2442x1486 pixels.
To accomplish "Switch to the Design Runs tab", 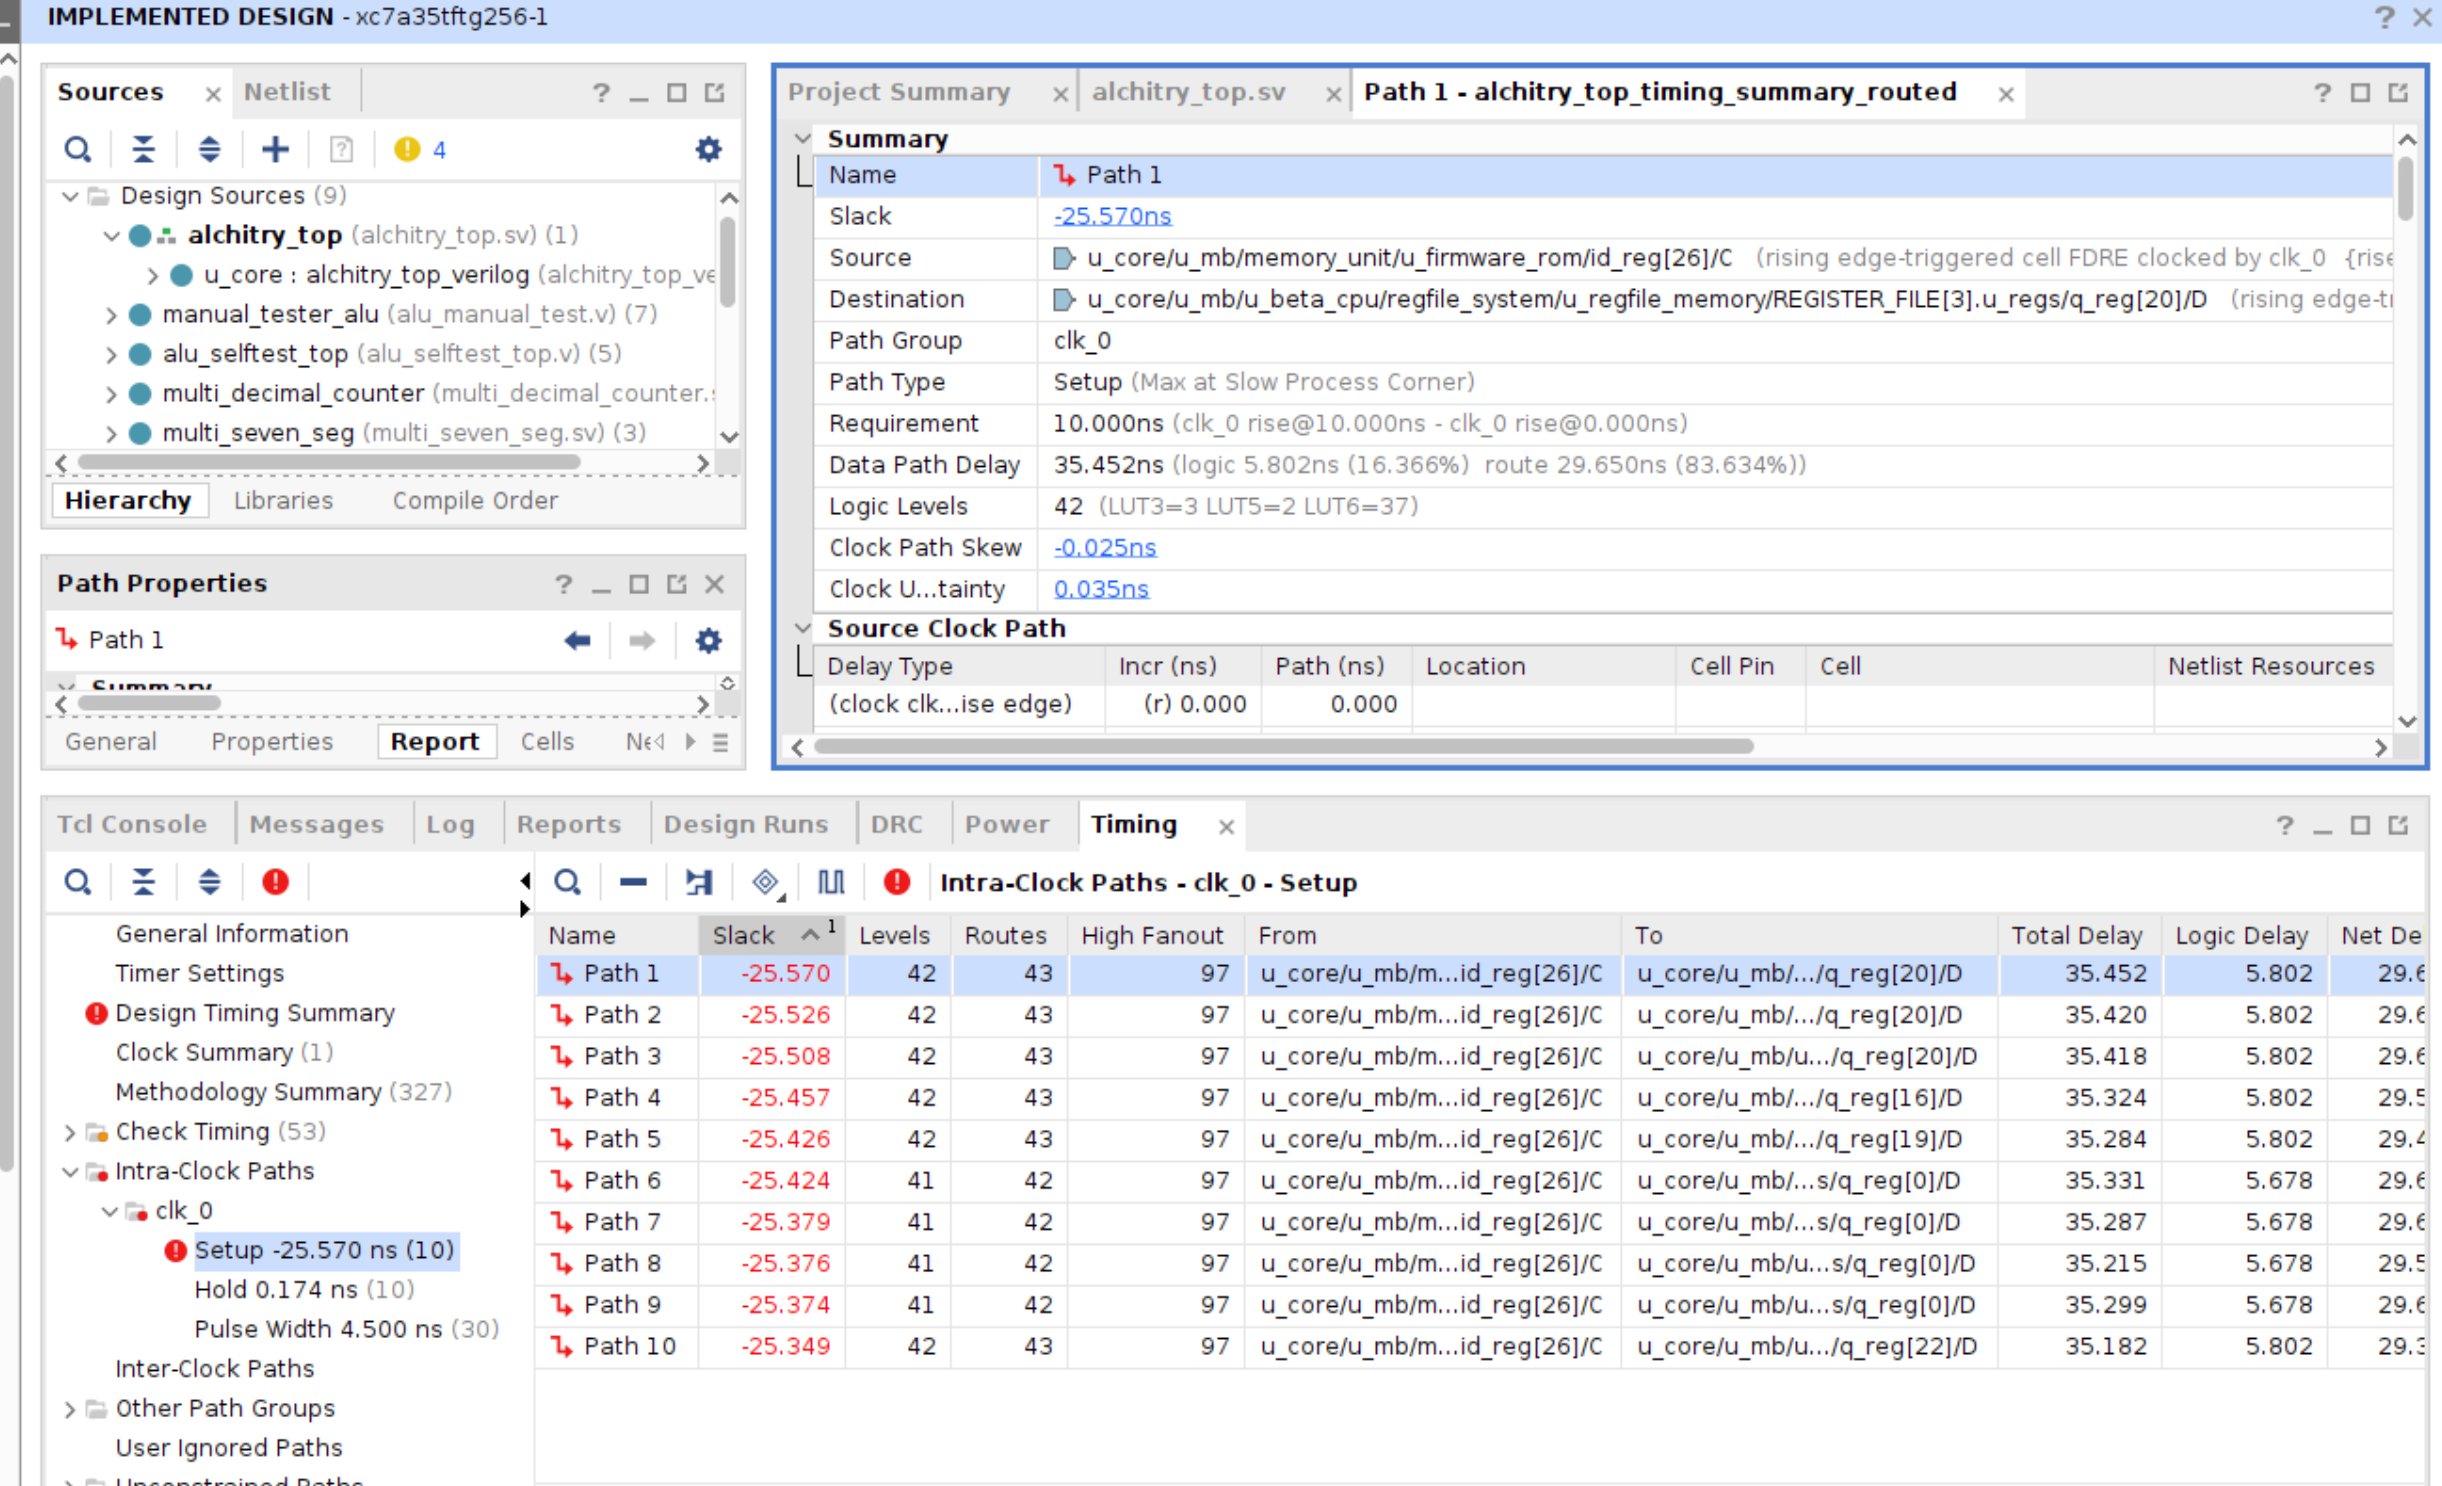I will click(745, 824).
